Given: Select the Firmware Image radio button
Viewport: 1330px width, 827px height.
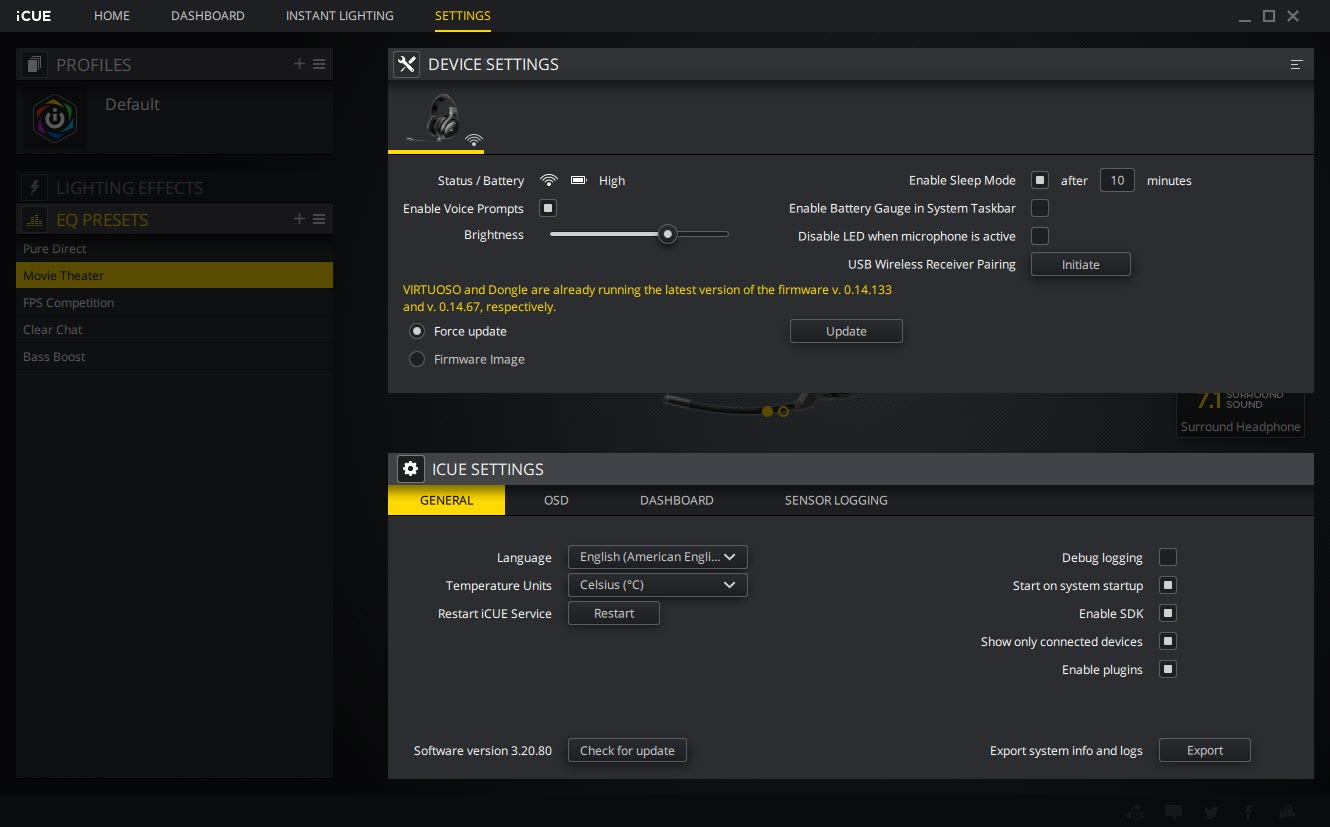Looking at the screenshot, I should coord(417,359).
